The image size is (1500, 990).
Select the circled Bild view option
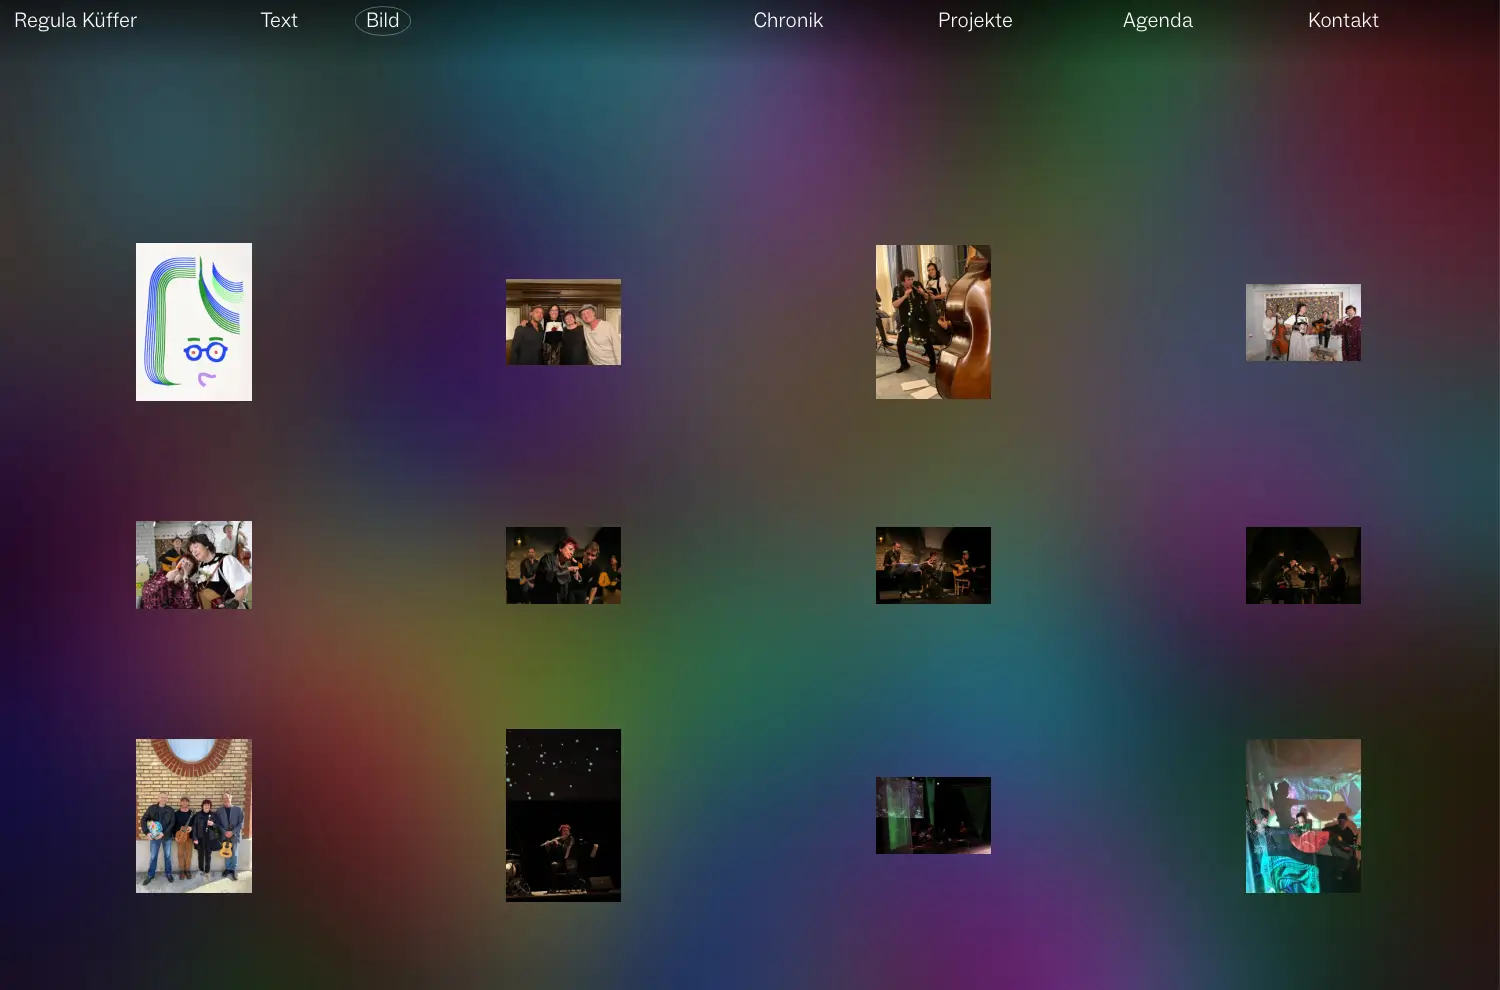click(x=382, y=20)
